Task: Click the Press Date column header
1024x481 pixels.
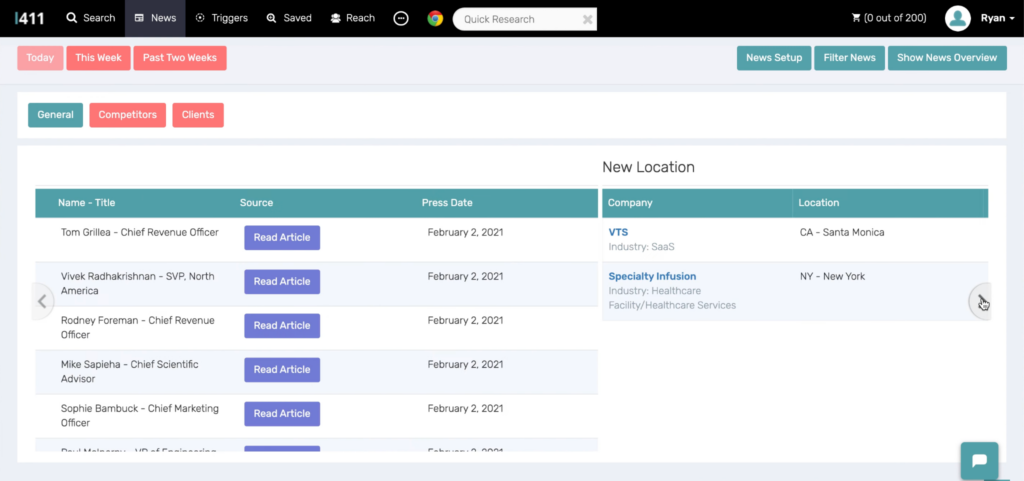Action: (447, 203)
